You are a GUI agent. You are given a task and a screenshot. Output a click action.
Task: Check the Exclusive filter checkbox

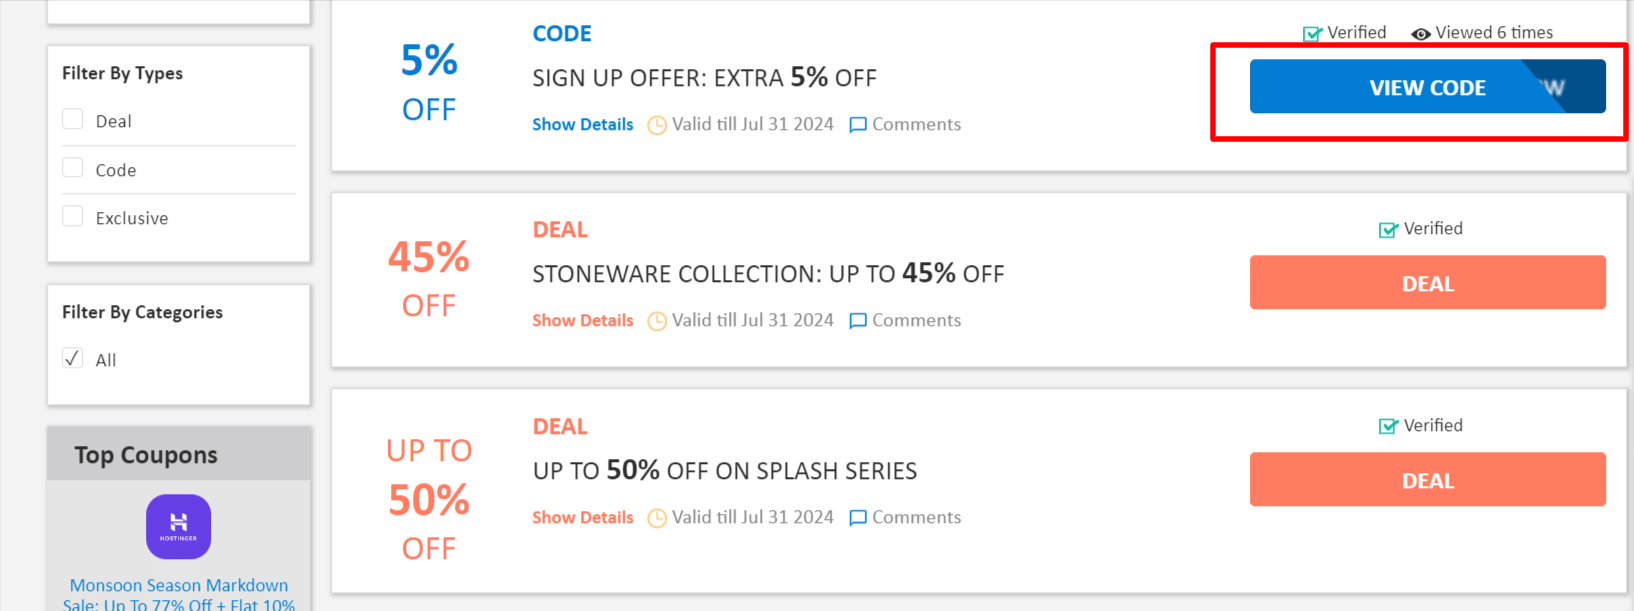[73, 216]
